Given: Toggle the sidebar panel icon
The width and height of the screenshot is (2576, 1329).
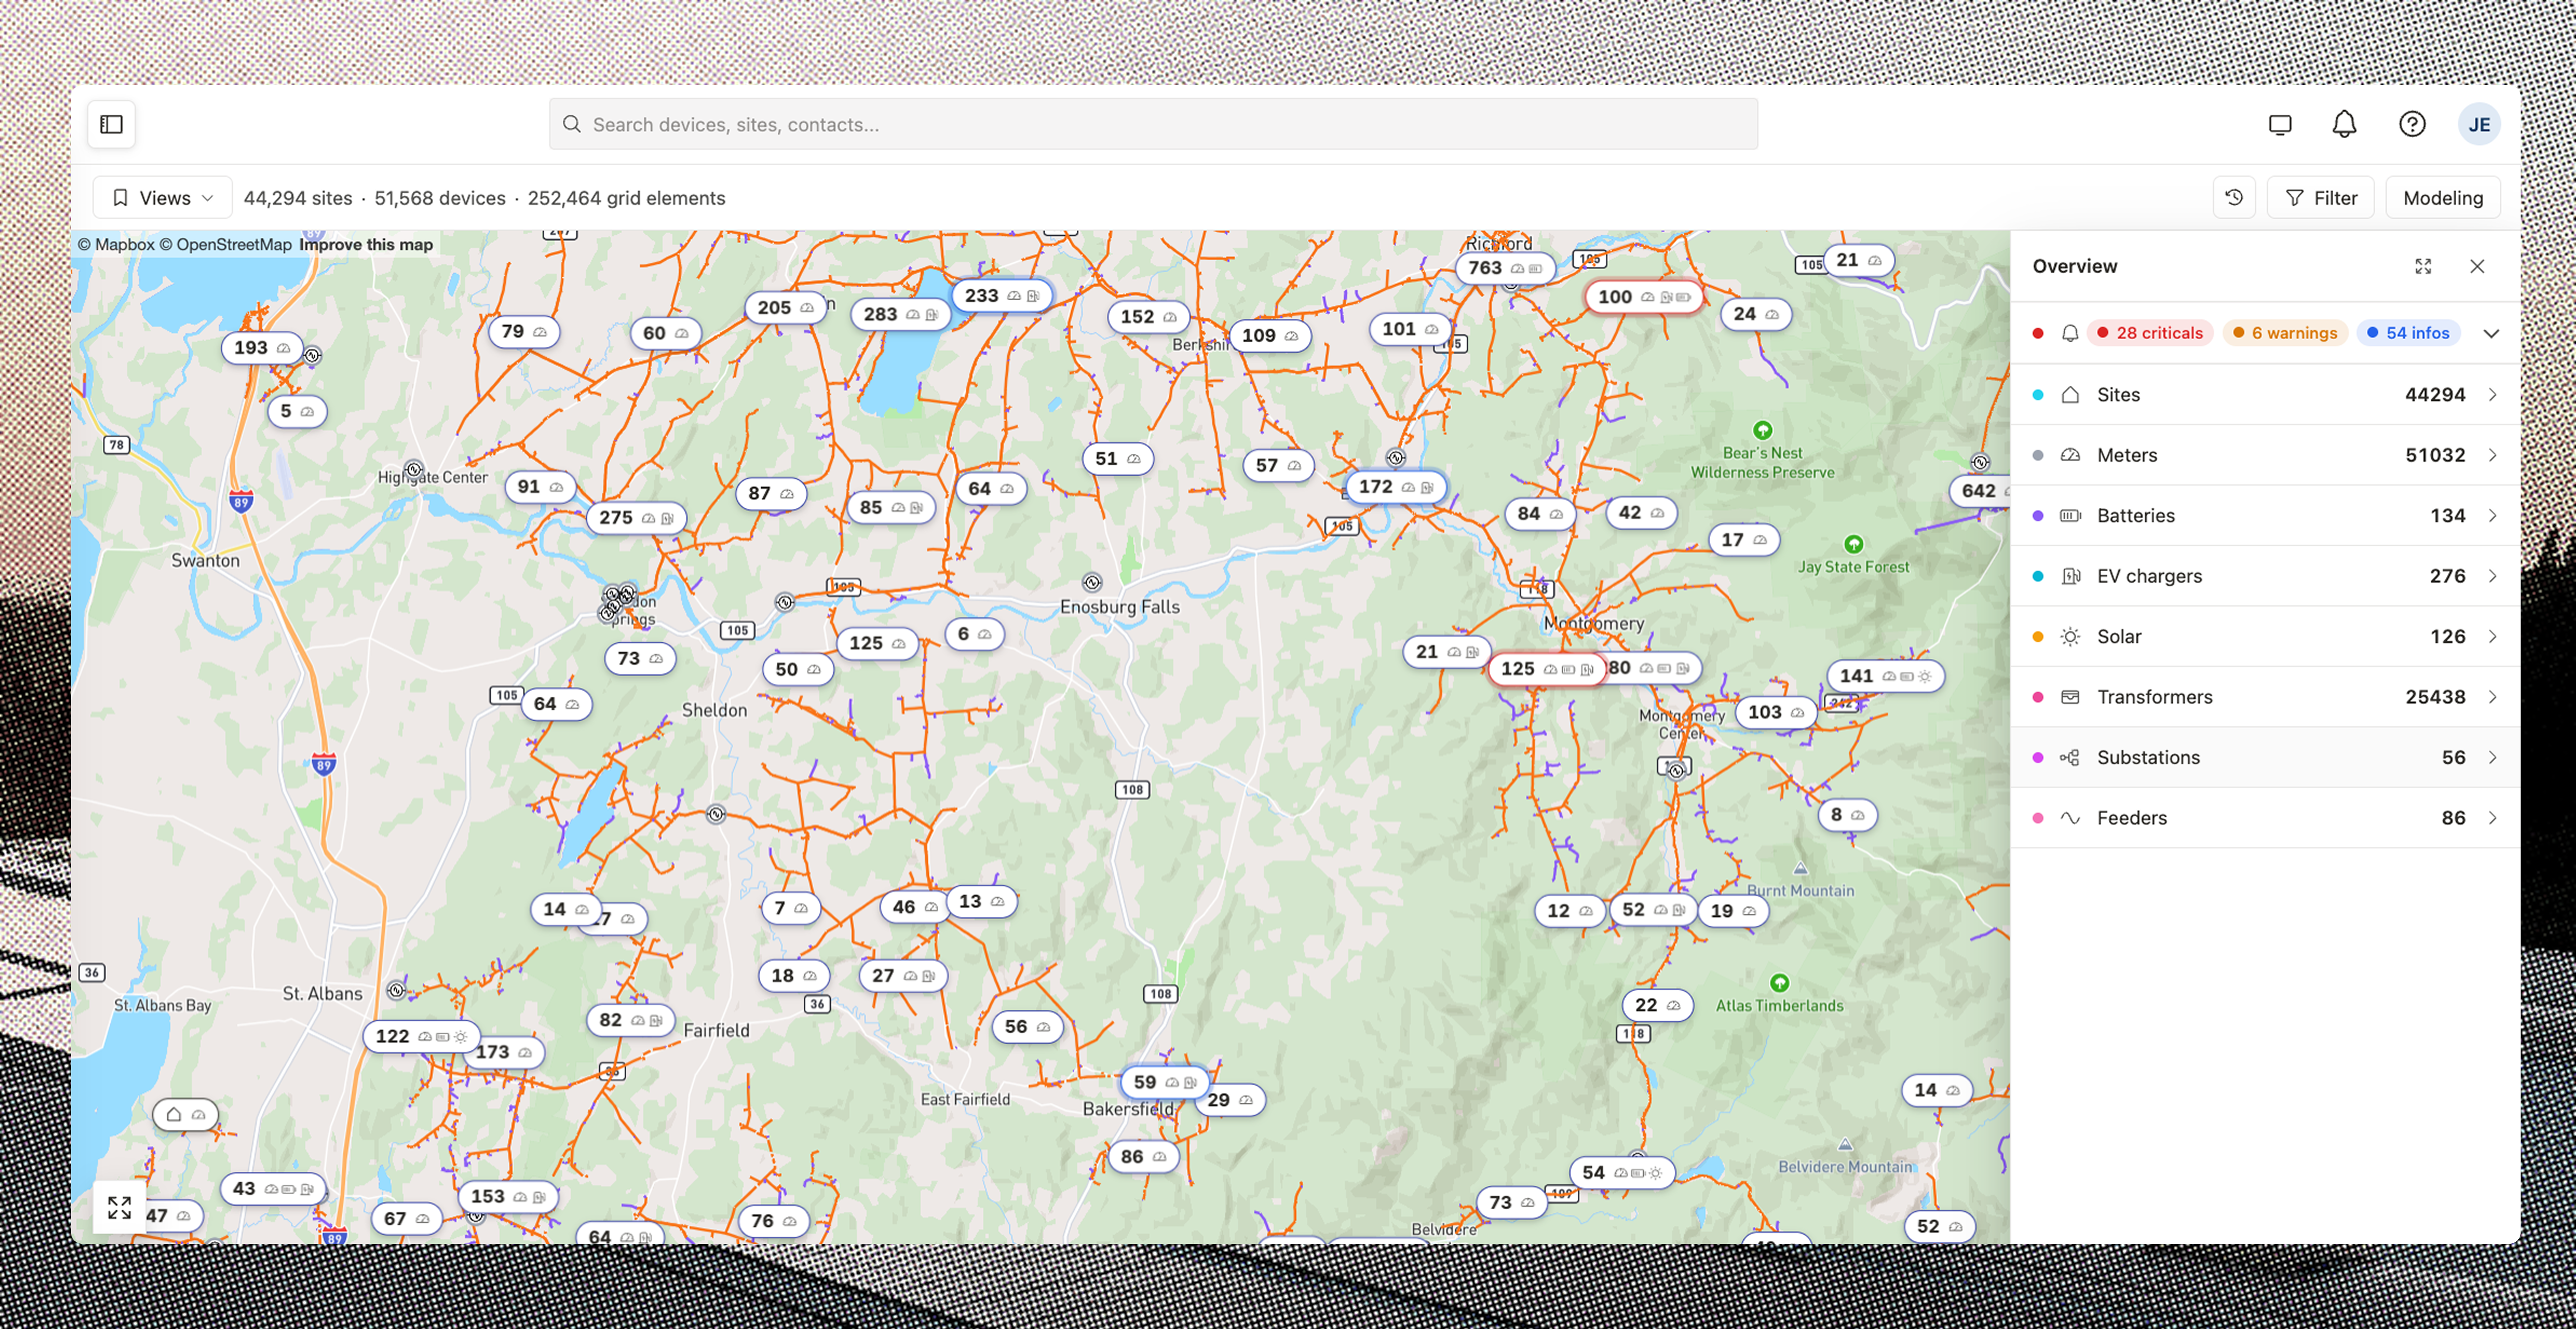Looking at the screenshot, I should (x=111, y=124).
